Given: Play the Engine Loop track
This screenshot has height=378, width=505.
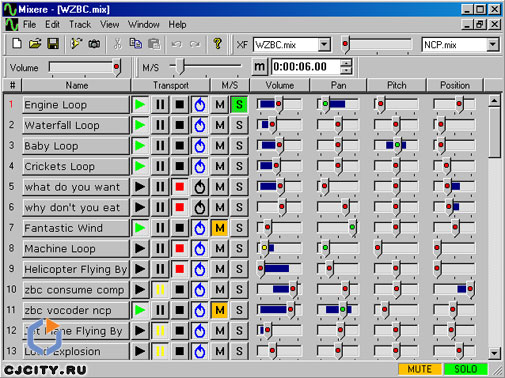Looking at the screenshot, I should coord(140,105).
